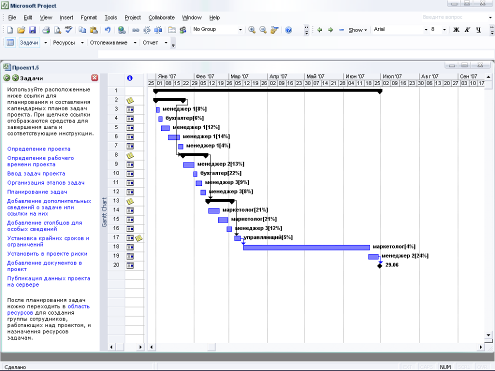Screen dimensions: 495x371
Task: Follow the Организация этапов задач link
Action: tap(46, 183)
